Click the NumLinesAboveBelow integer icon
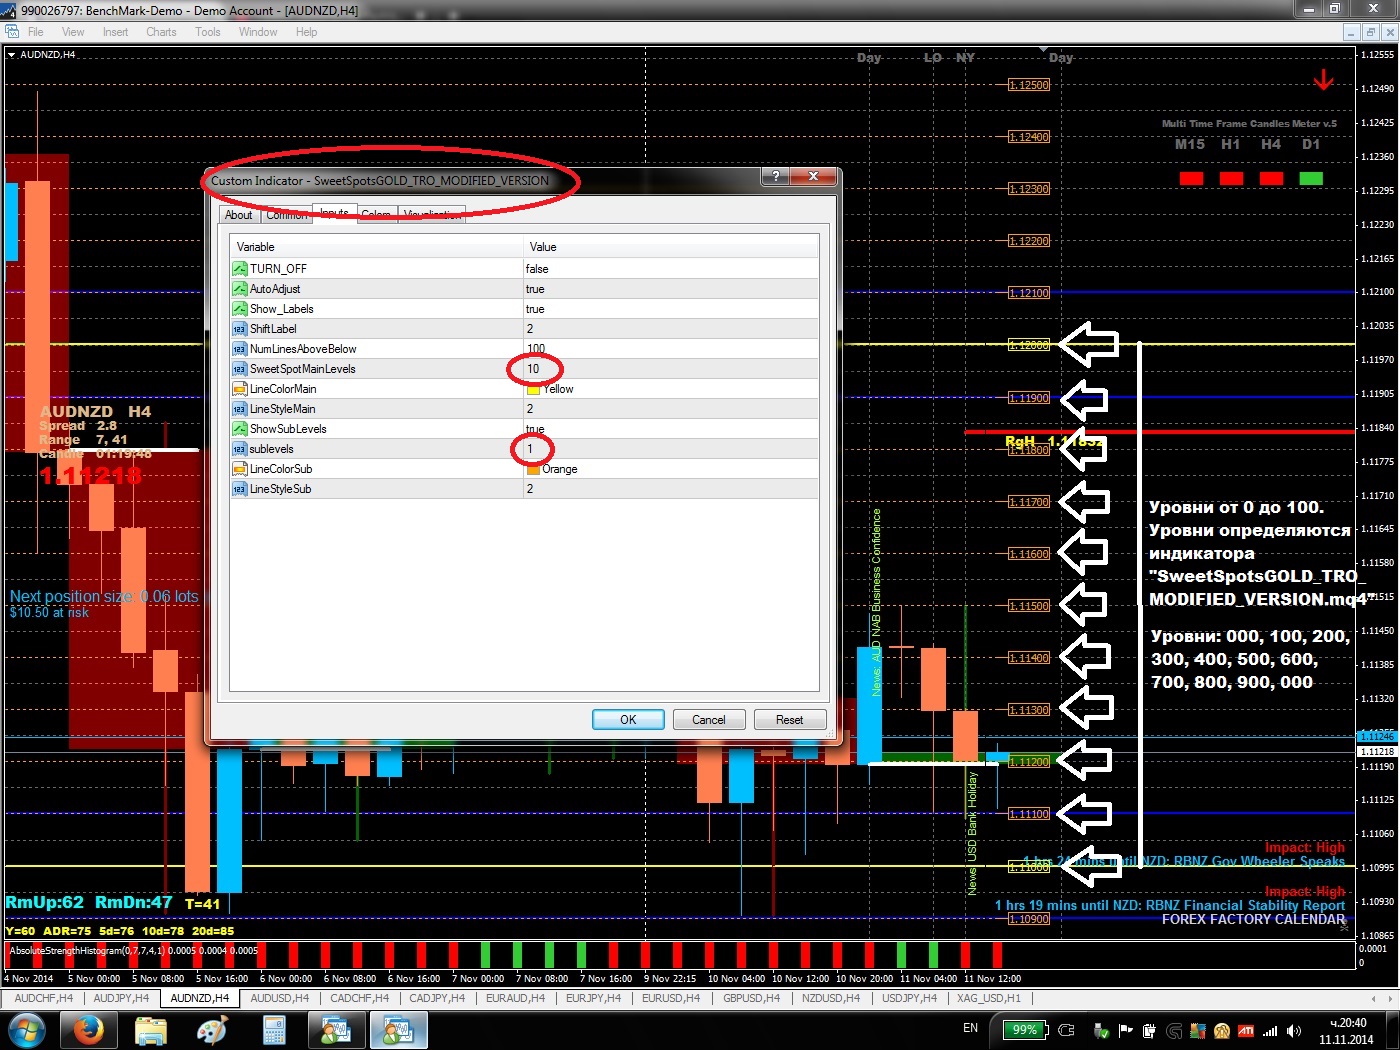Viewport: 1400px width, 1050px height. 239,348
